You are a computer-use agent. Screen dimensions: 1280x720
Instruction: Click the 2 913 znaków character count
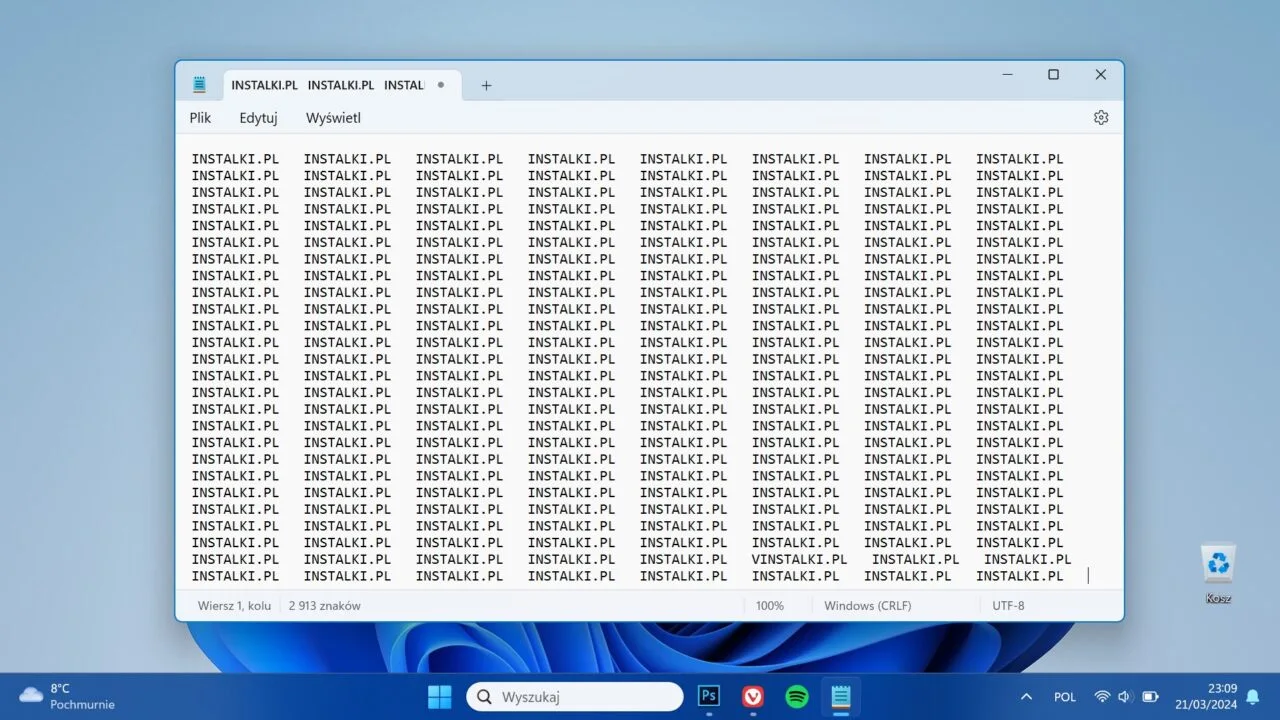[x=325, y=606]
